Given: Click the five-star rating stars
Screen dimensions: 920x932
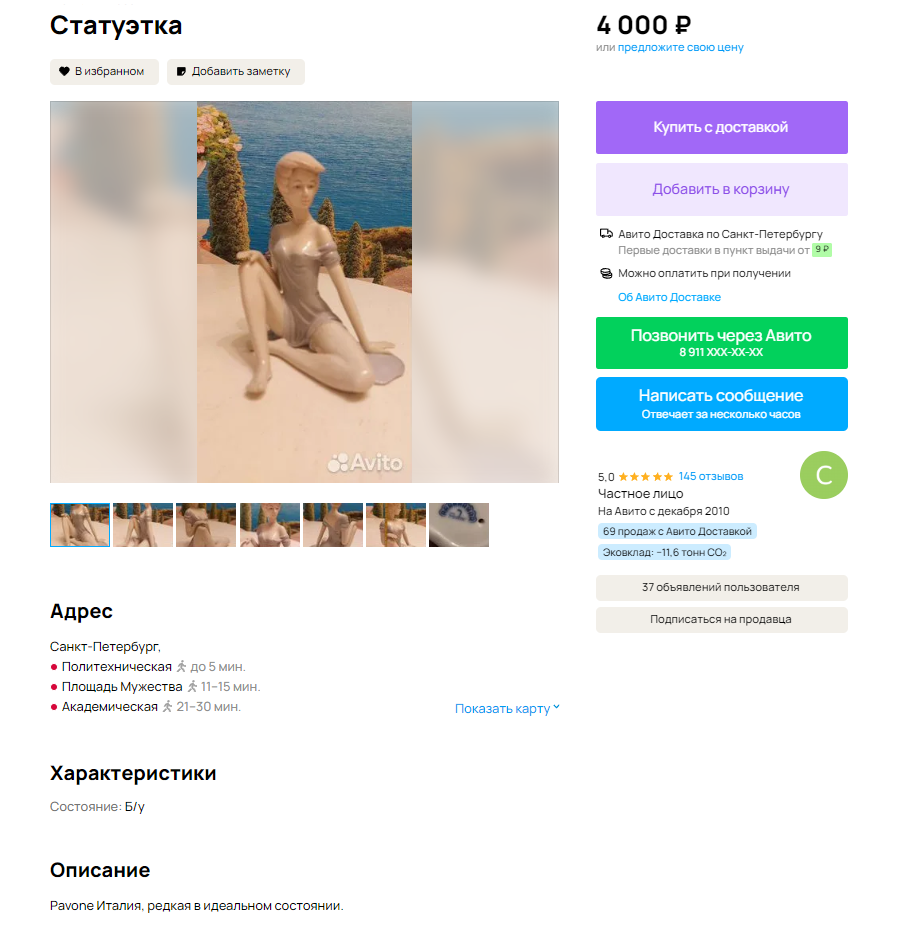Looking at the screenshot, I should pos(645,477).
